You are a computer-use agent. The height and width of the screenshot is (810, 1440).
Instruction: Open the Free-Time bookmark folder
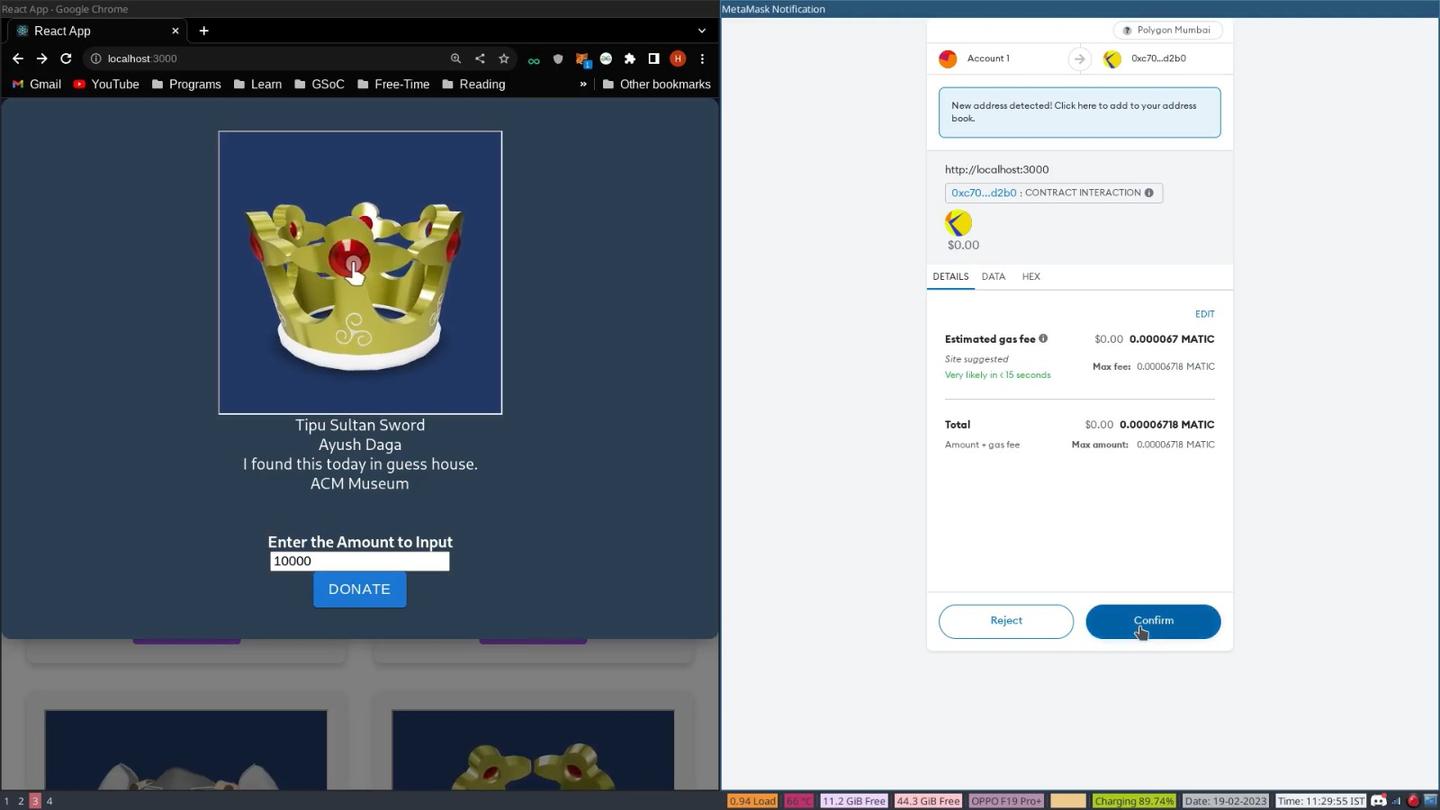pyautogui.click(x=393, y=84)
